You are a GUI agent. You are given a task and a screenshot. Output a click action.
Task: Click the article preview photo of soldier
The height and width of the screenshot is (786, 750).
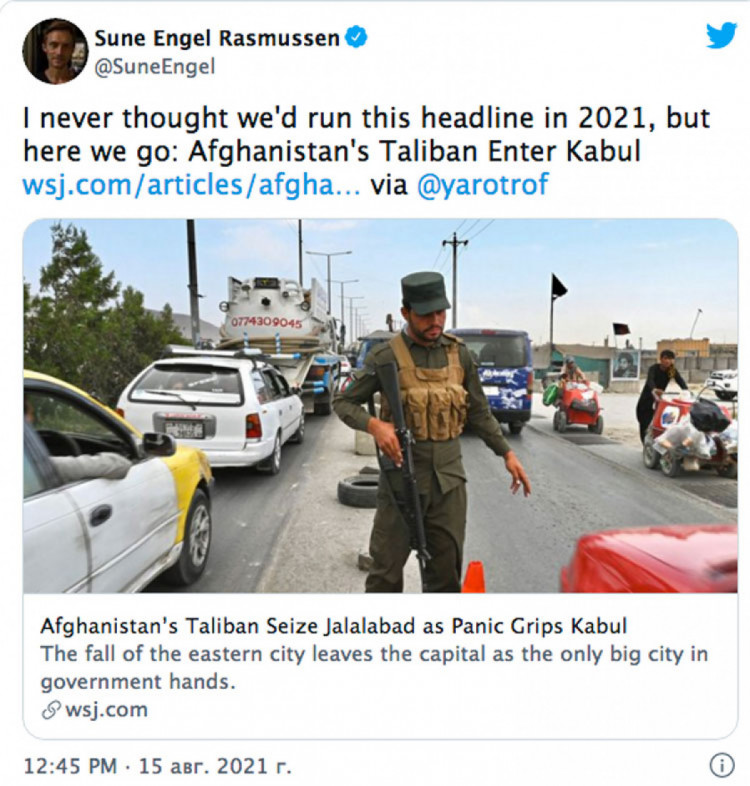tap(381, 406)
